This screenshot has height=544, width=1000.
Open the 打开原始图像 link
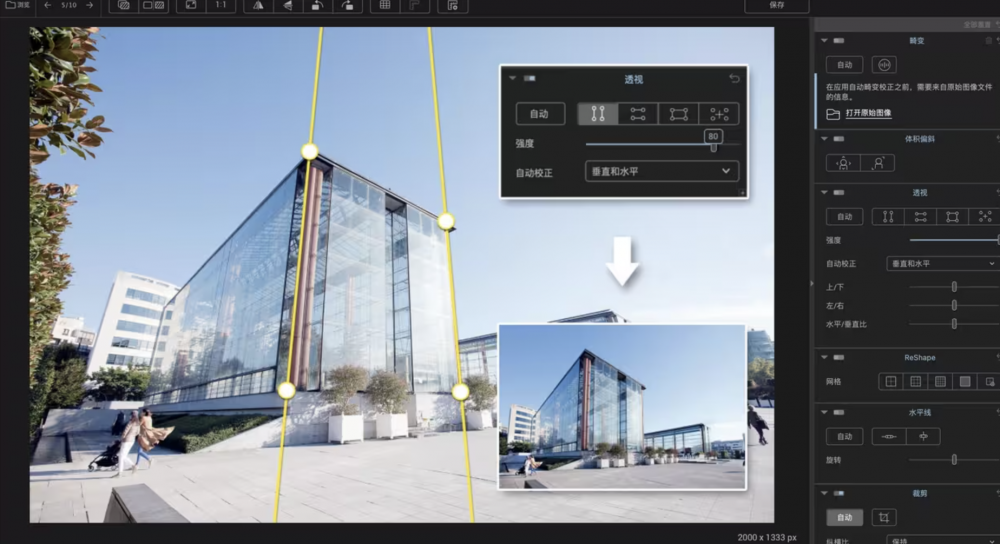coord(868,113)
